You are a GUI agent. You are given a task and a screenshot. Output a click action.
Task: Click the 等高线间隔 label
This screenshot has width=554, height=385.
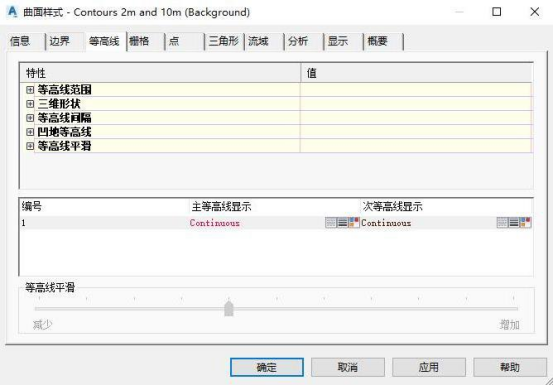click(64, 118)
